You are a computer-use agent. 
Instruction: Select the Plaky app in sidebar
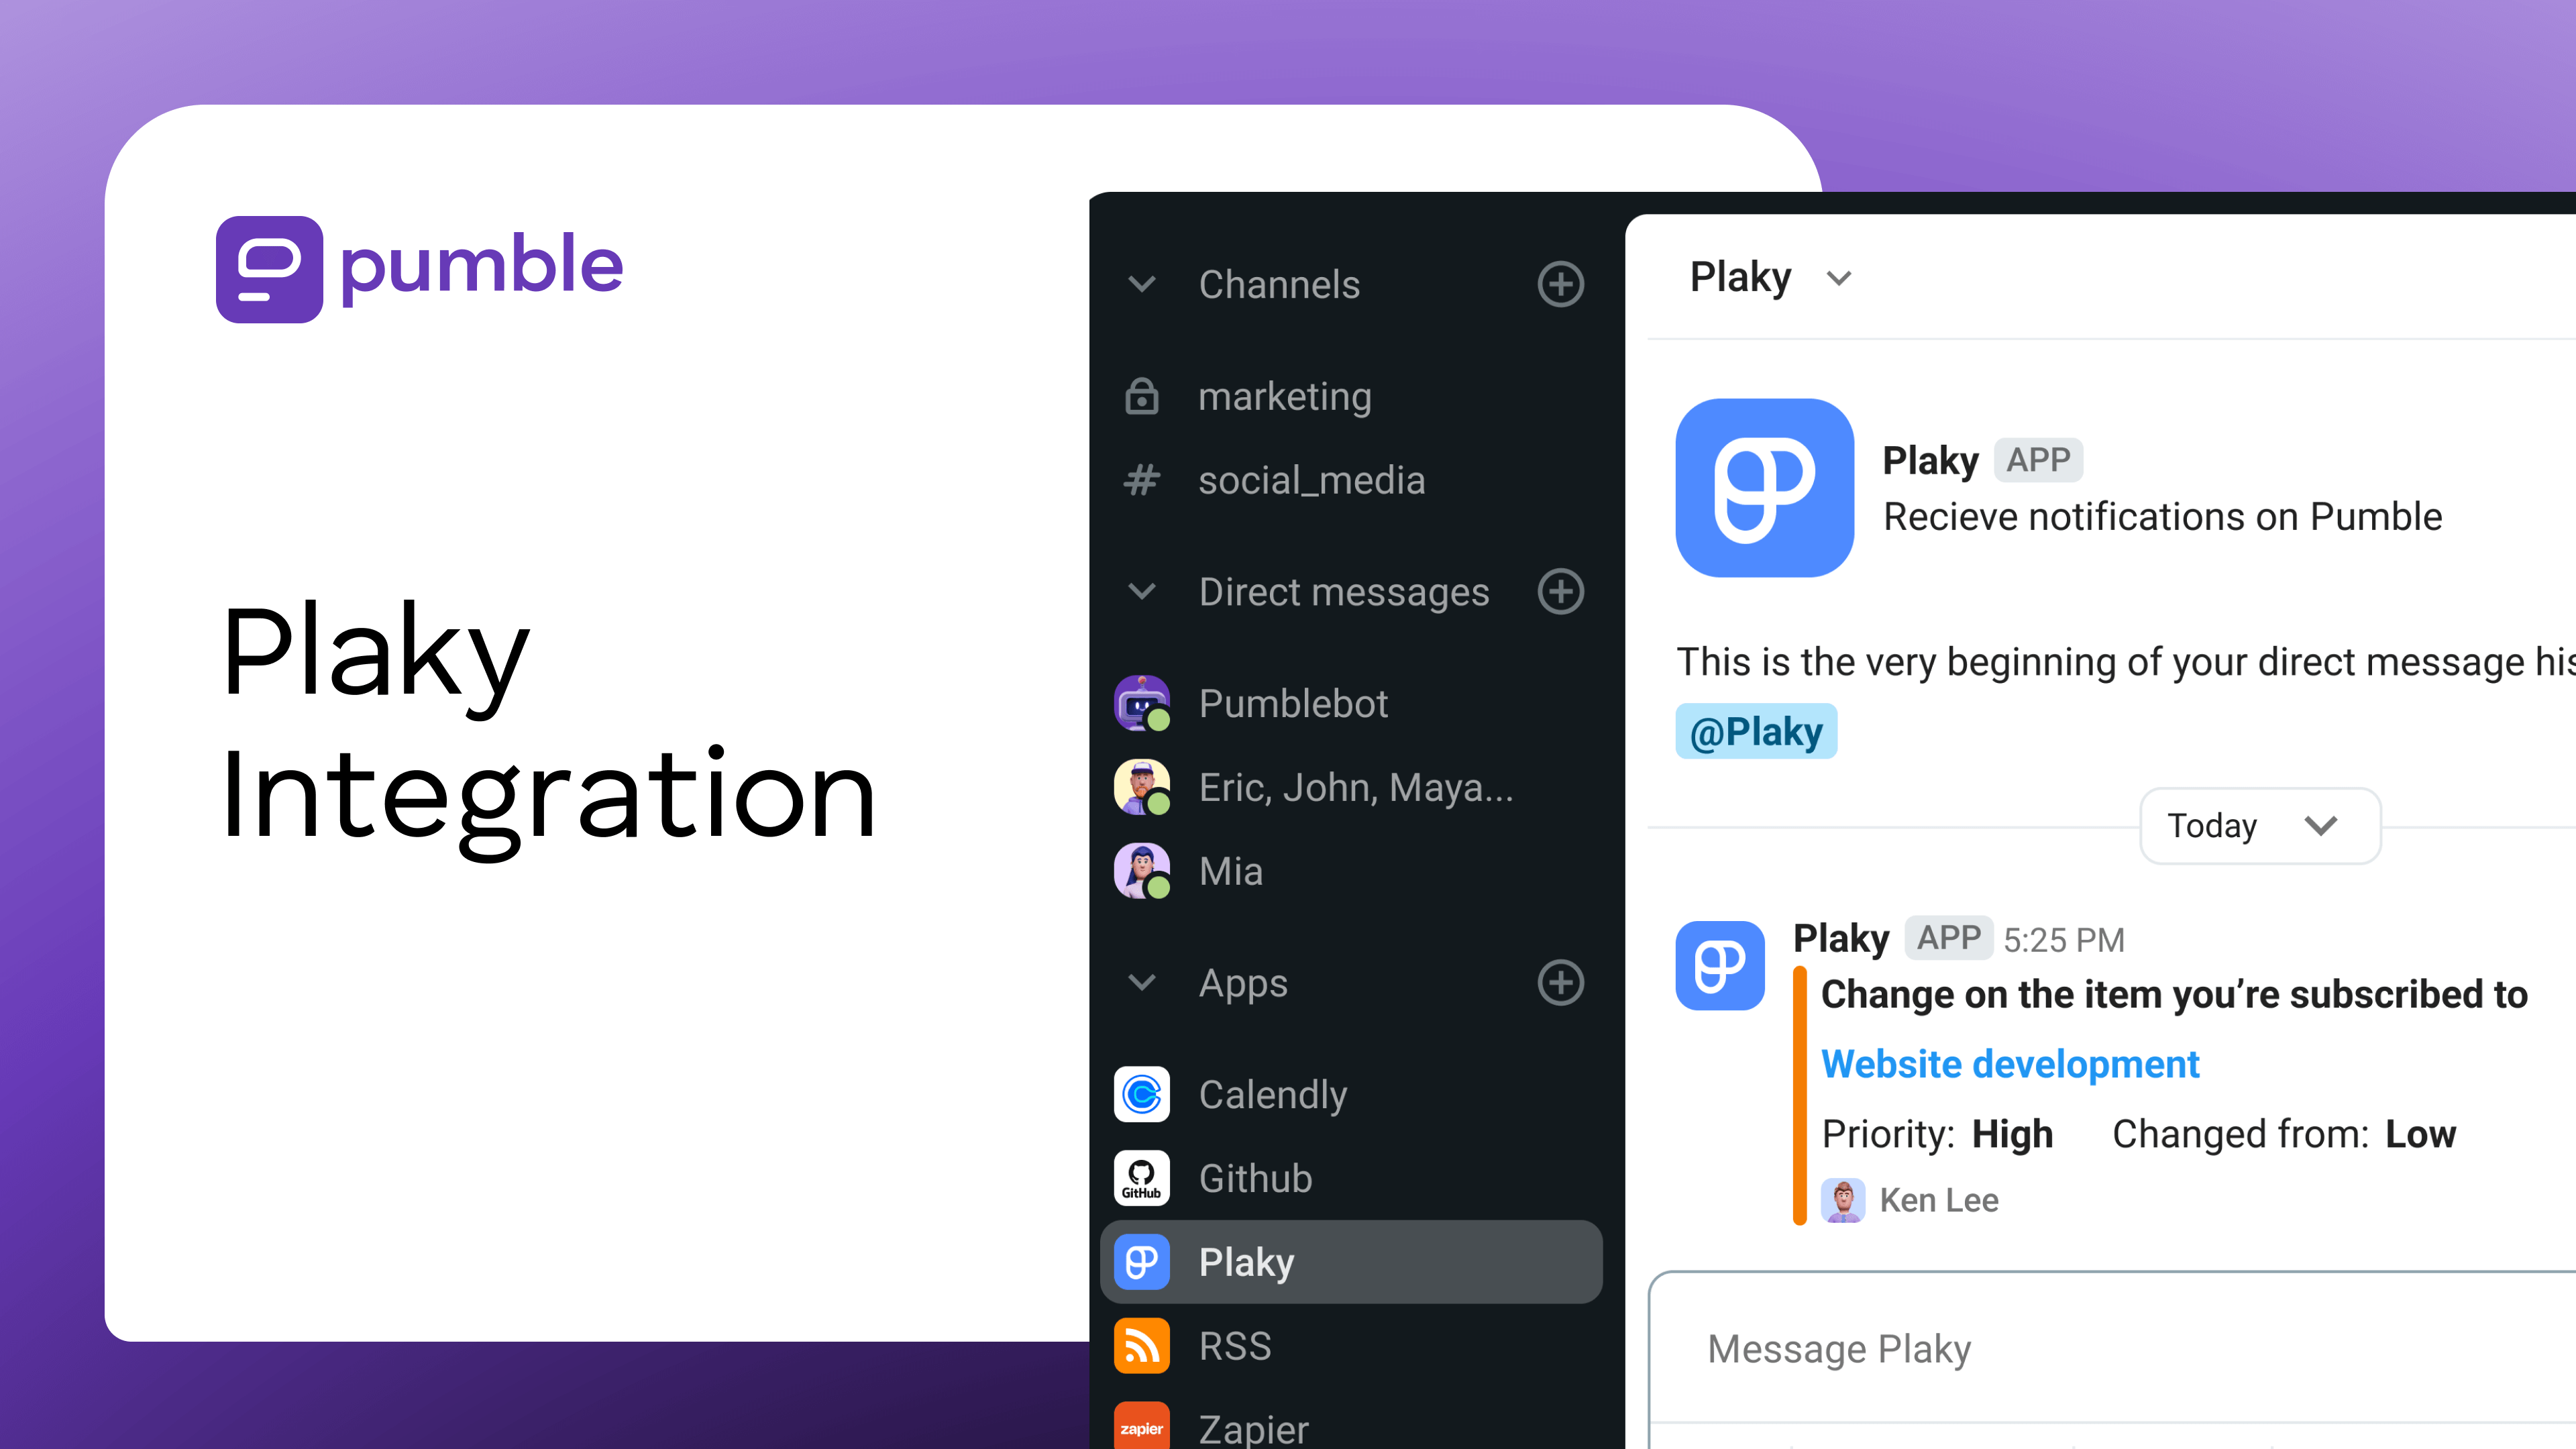[1350, 1262]
